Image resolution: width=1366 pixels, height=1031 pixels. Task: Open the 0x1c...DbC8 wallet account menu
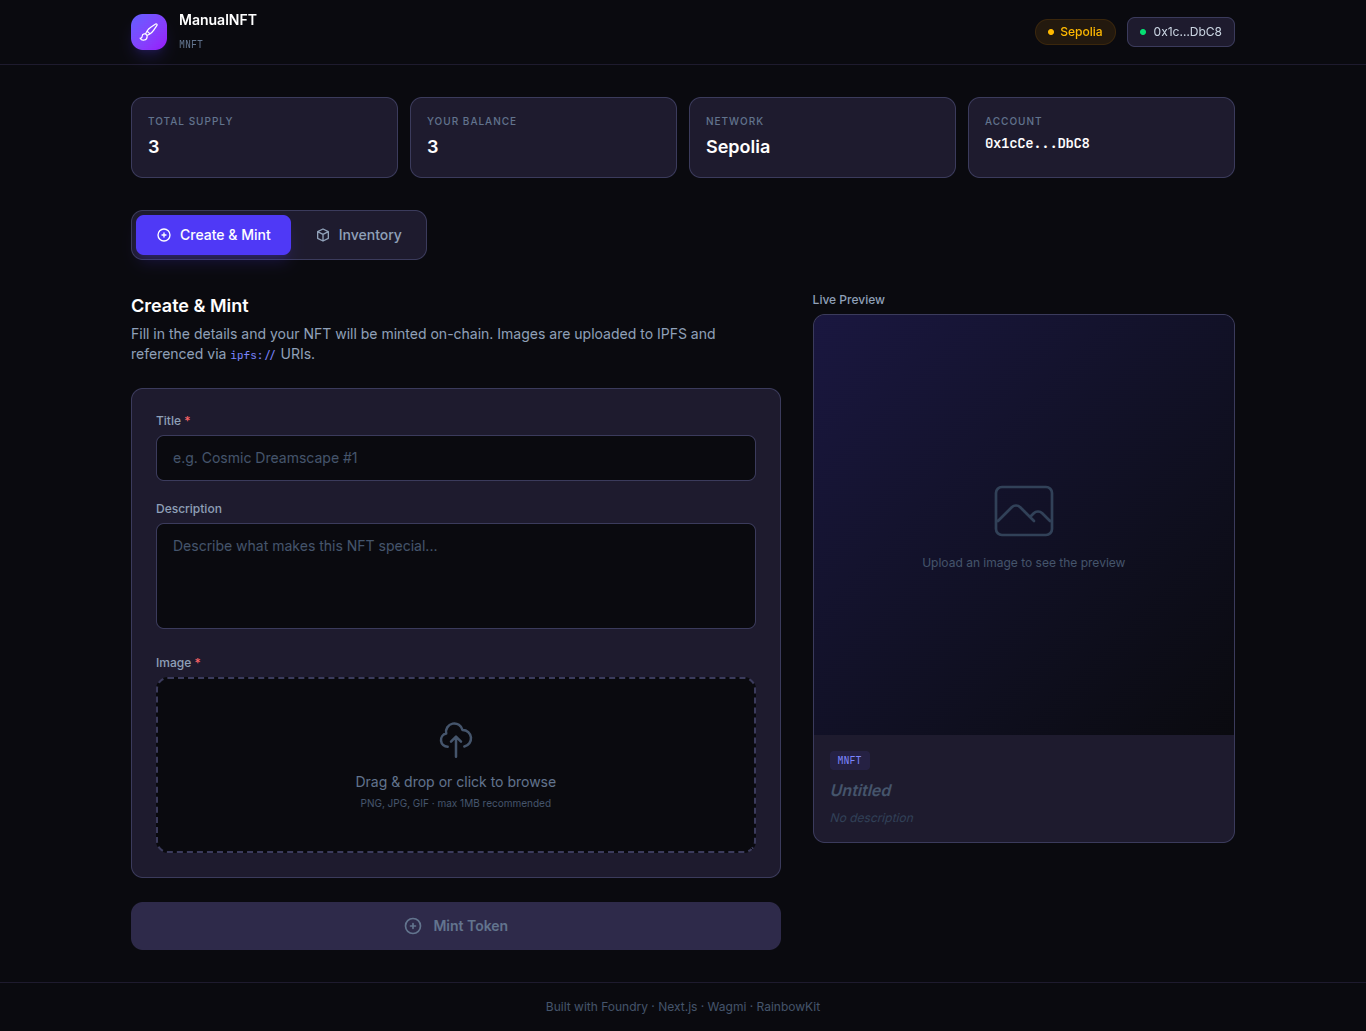click(1181, 32)
